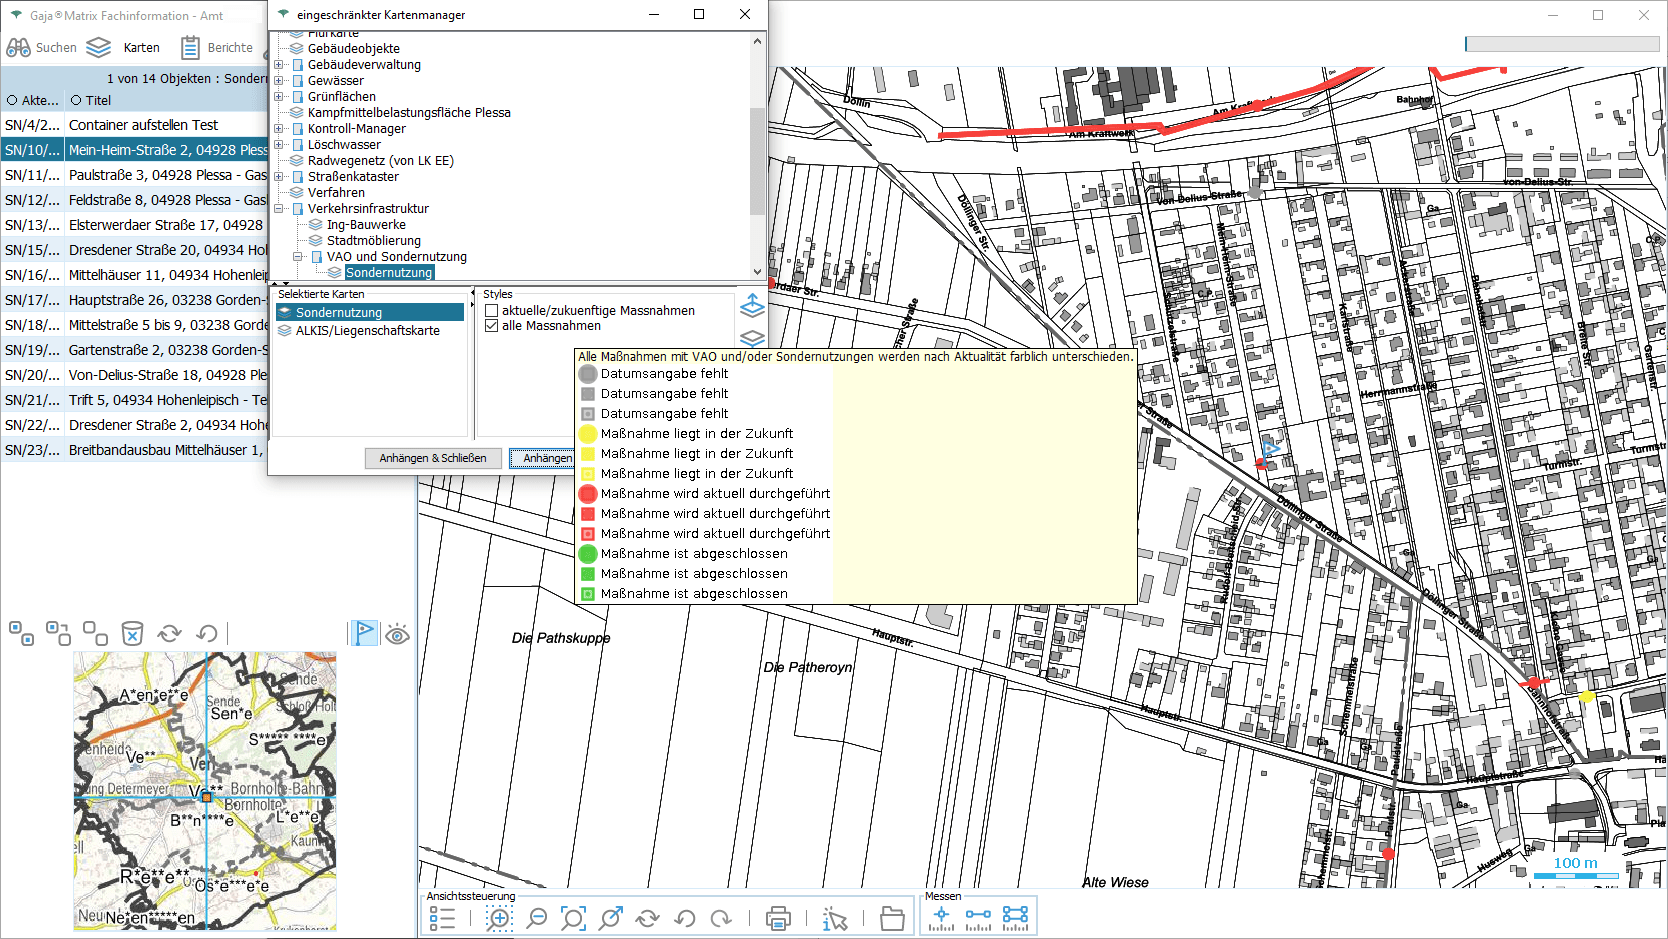The image size is (1668, 939).
Task: Uncheck the alle Massnahmen checkbox
Action: [491, 326]
